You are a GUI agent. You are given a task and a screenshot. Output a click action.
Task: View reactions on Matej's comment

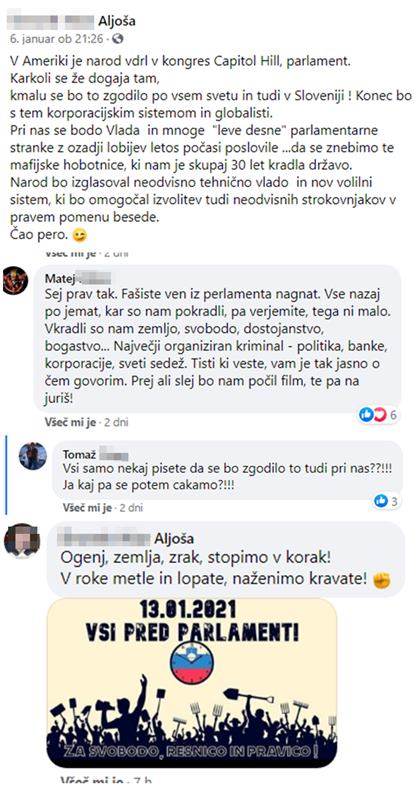click(378, 415)
